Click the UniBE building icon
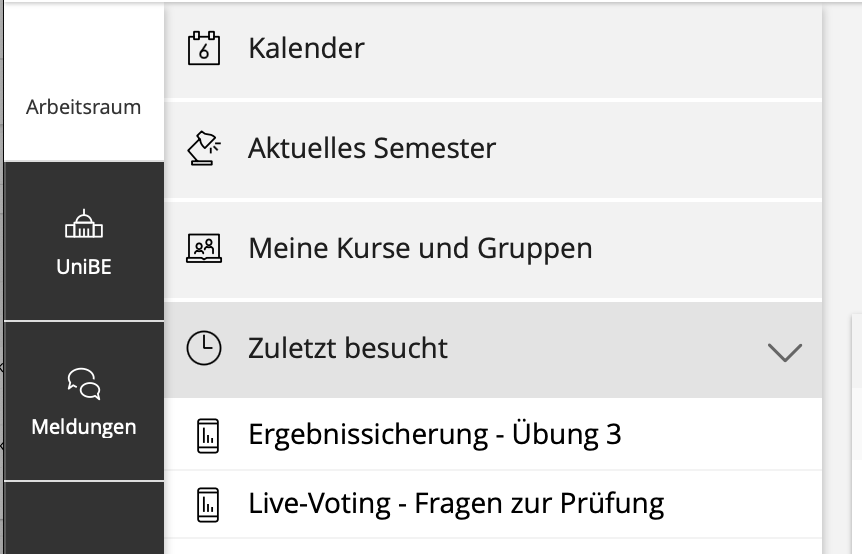This screenshot has width=862, height=554. 83,226
